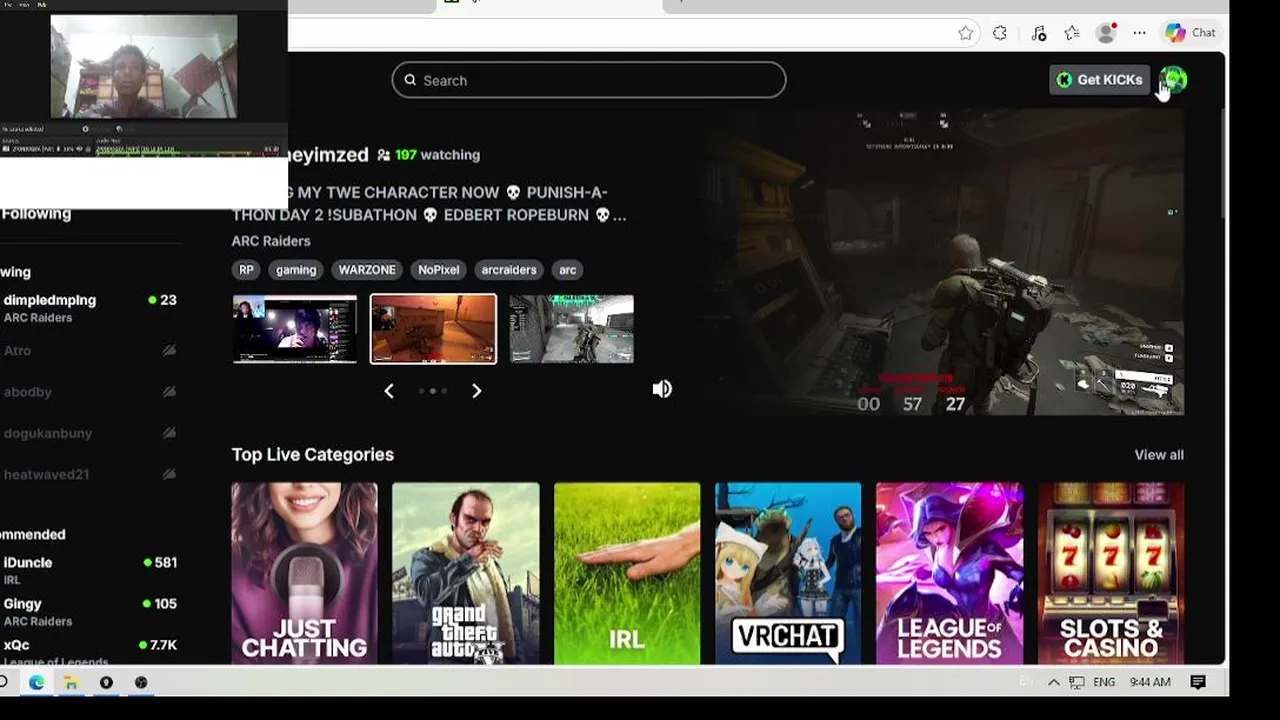The height and width of the screenshot is (720, 1280).
Task: Select the RP tag
Action: 246,270
